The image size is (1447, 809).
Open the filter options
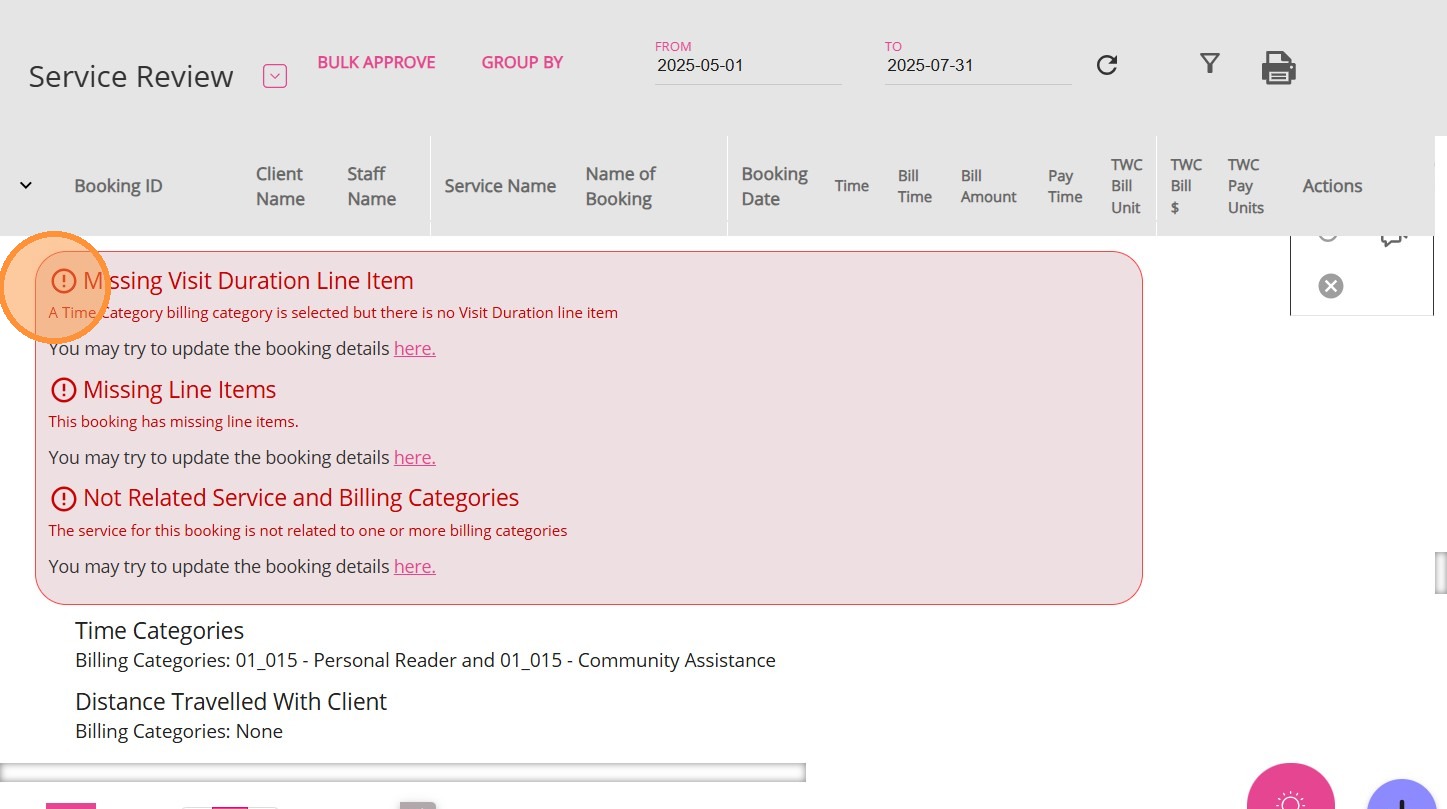1210,64
